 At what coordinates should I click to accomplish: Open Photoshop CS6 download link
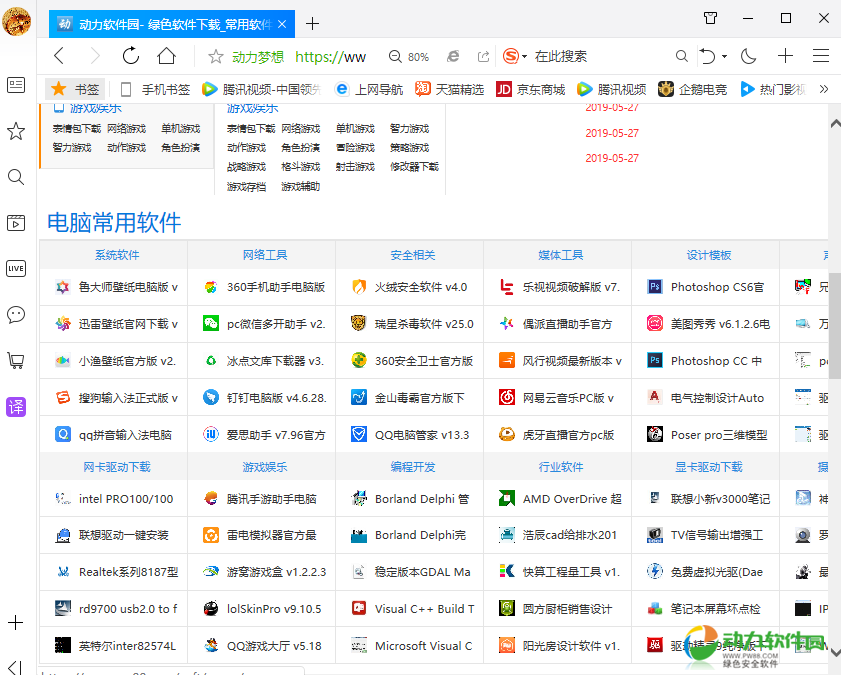pos(717,287)
